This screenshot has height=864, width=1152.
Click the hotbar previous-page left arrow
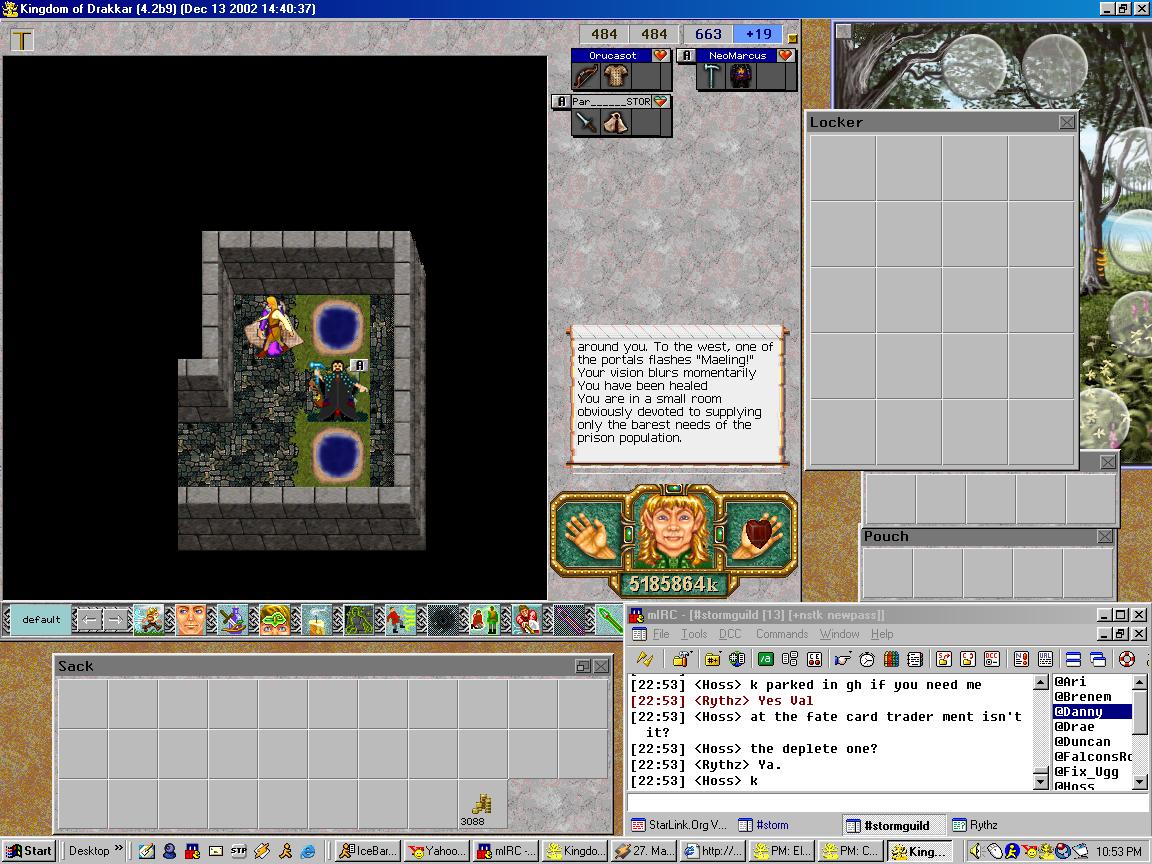[x=90, y=620]
